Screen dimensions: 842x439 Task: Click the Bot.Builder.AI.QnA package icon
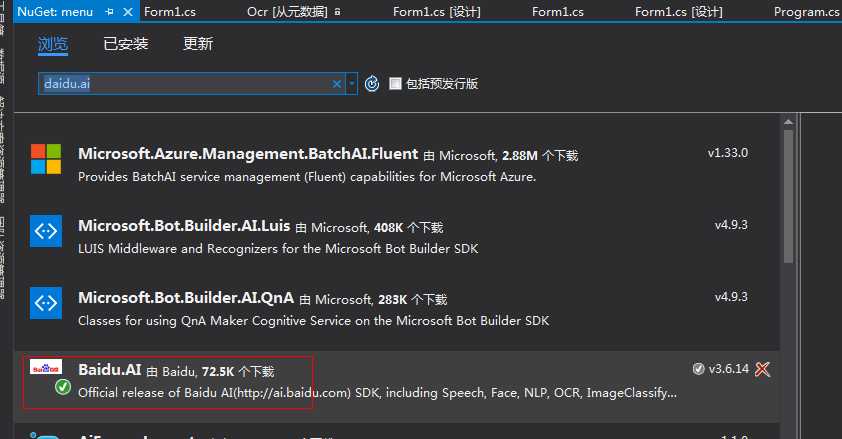tap(46, 303)
